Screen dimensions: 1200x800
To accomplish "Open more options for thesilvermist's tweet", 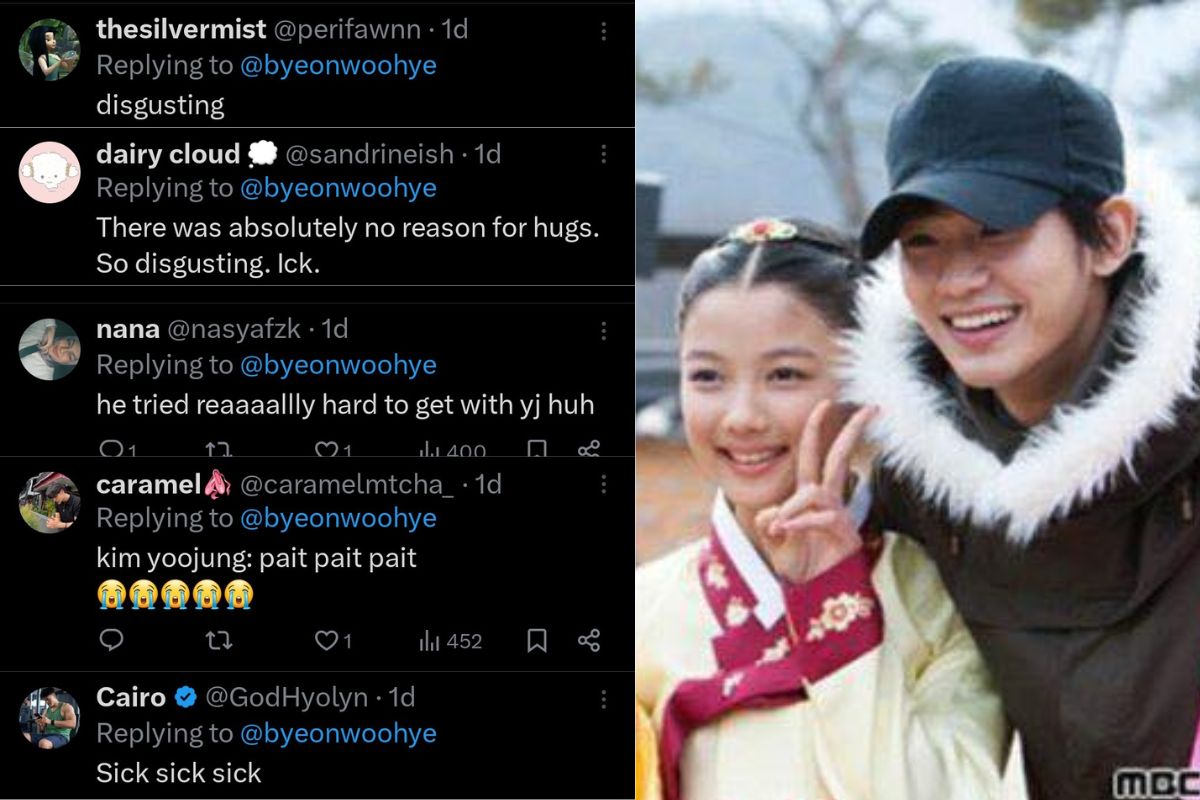I will (x=603, y=31).
